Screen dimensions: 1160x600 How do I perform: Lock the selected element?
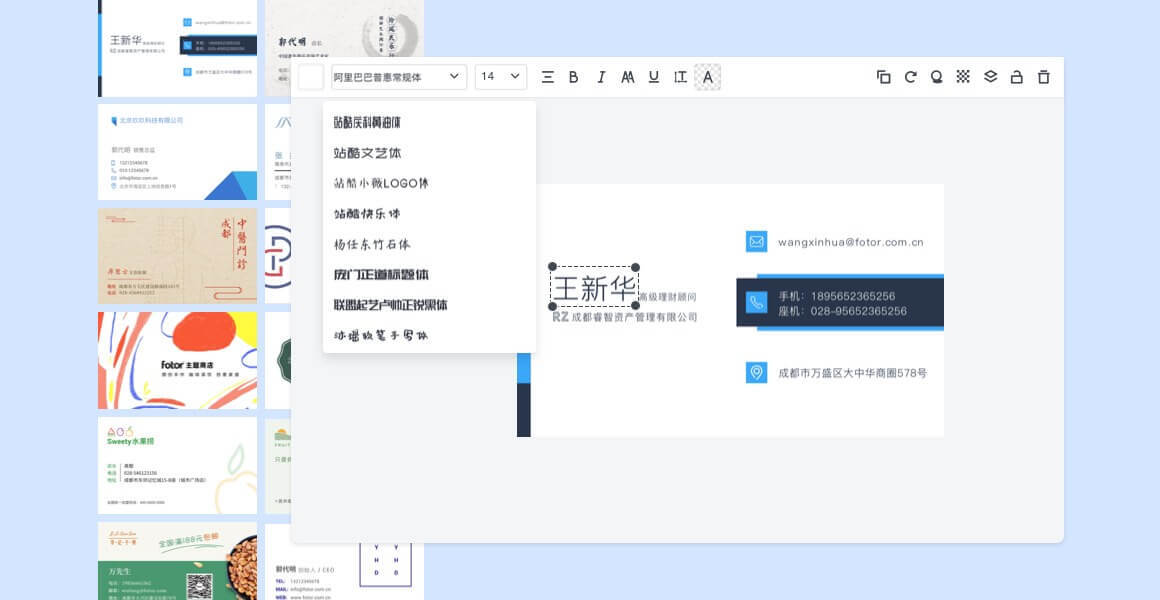[1016, 77]
